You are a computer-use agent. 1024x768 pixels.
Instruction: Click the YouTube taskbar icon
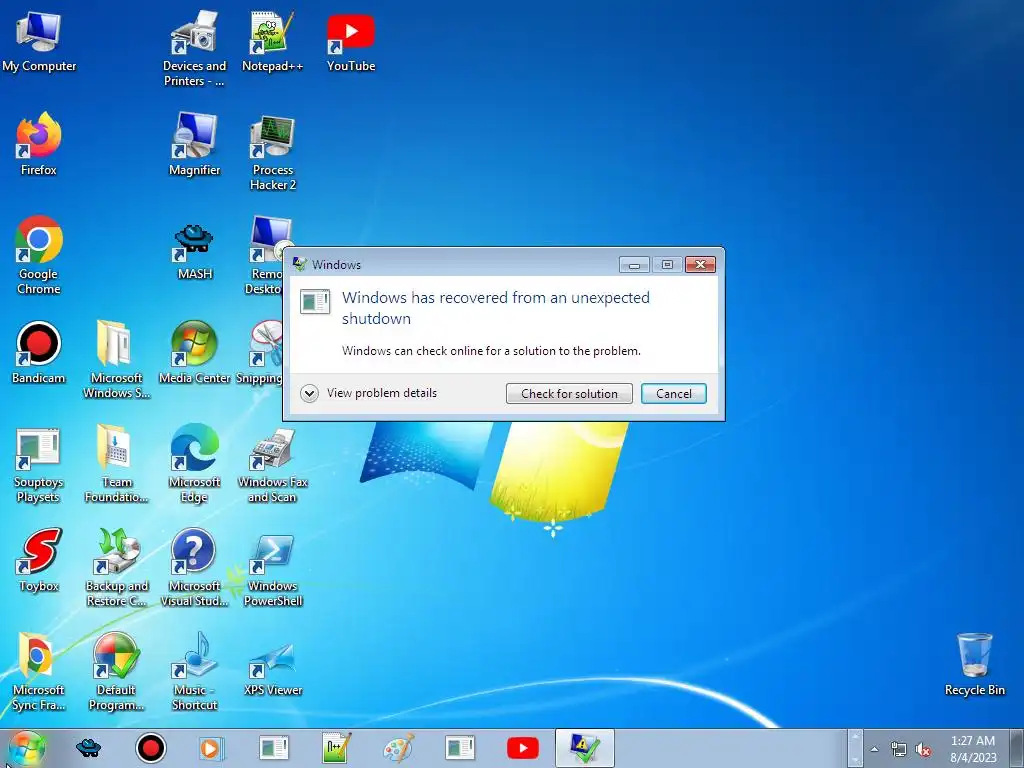[523, 748]
